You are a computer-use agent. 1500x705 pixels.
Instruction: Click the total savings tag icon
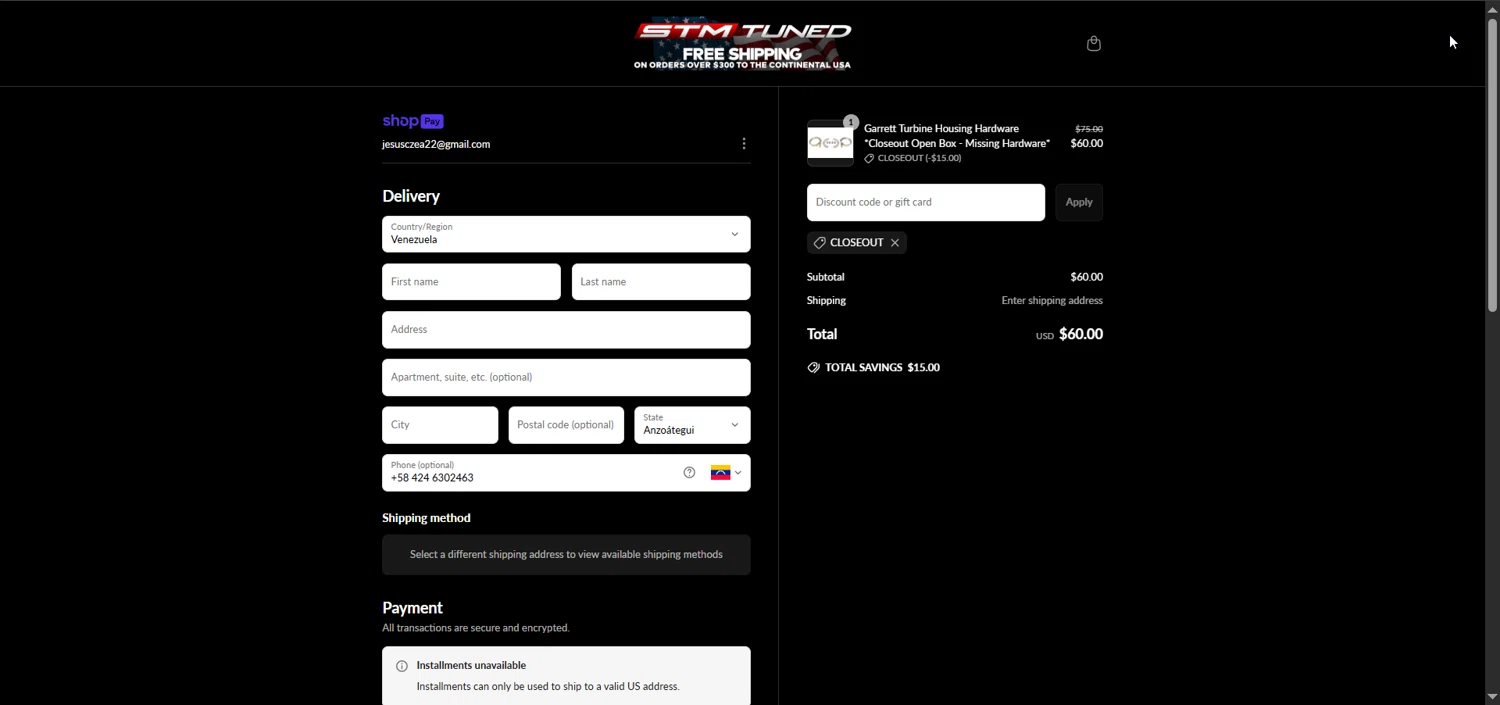(x=813, y=368)
